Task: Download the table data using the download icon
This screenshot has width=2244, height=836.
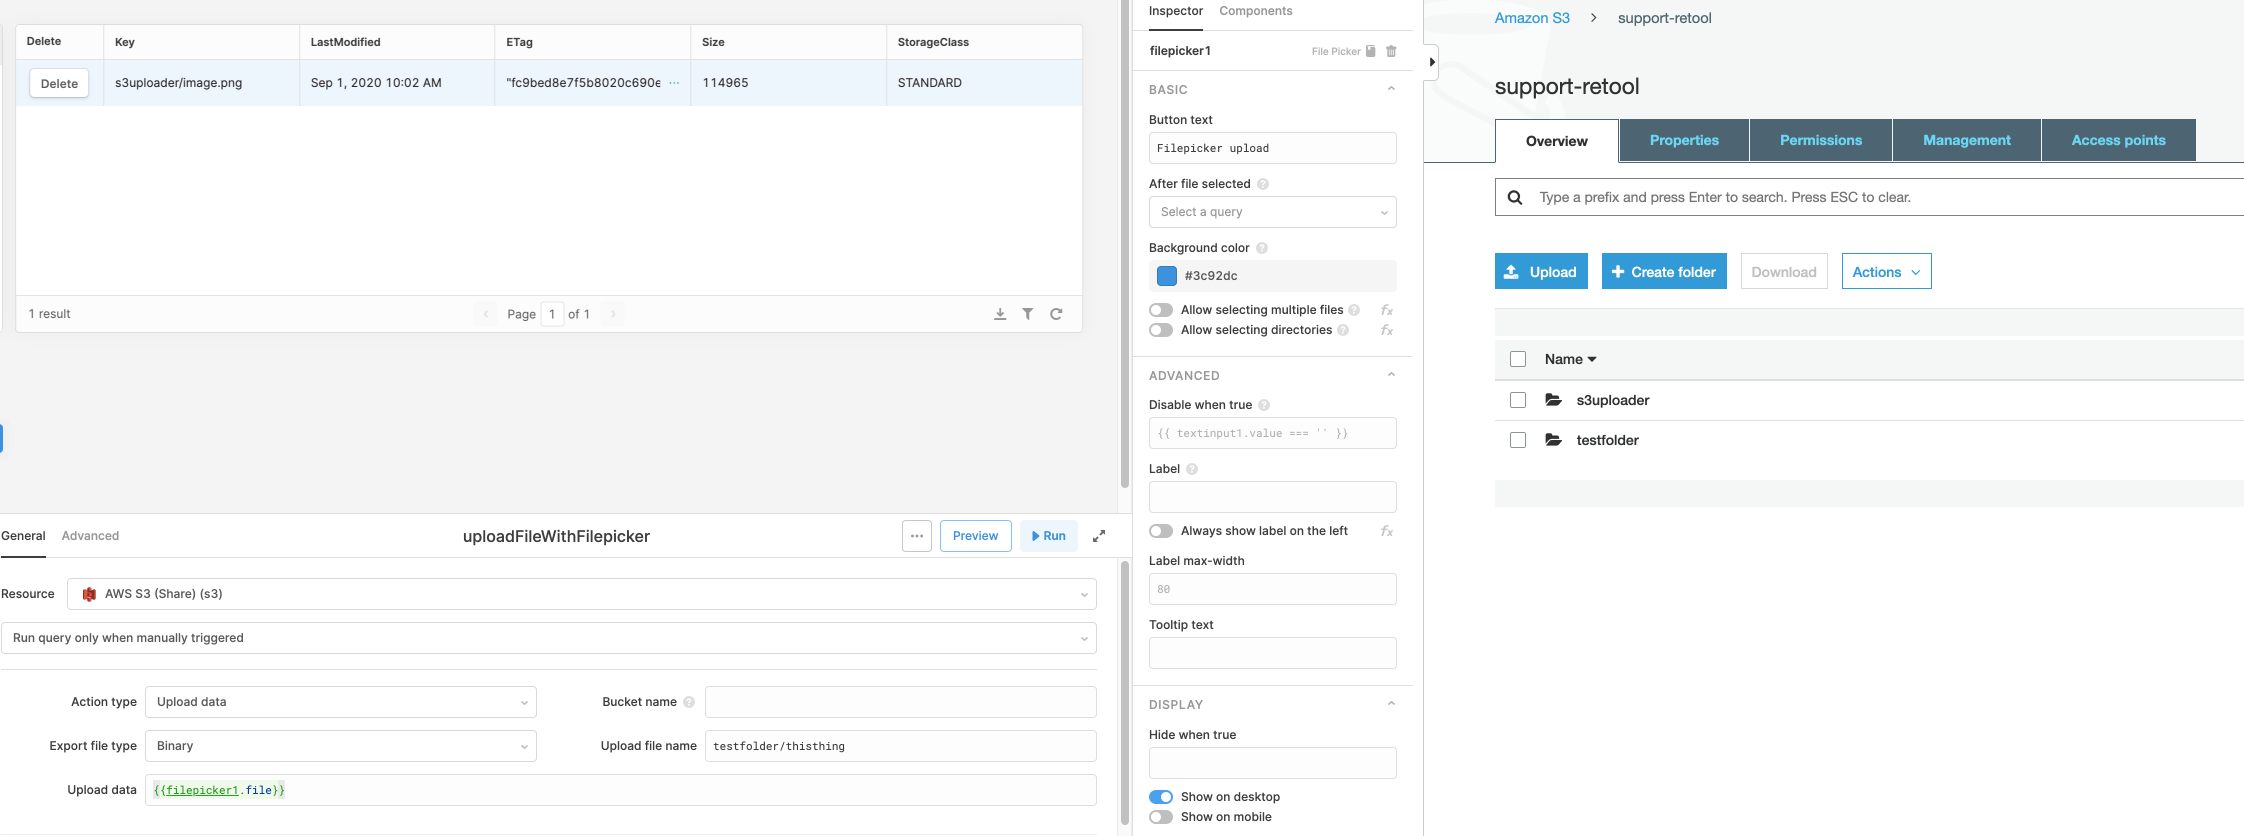Action: 1000,314
